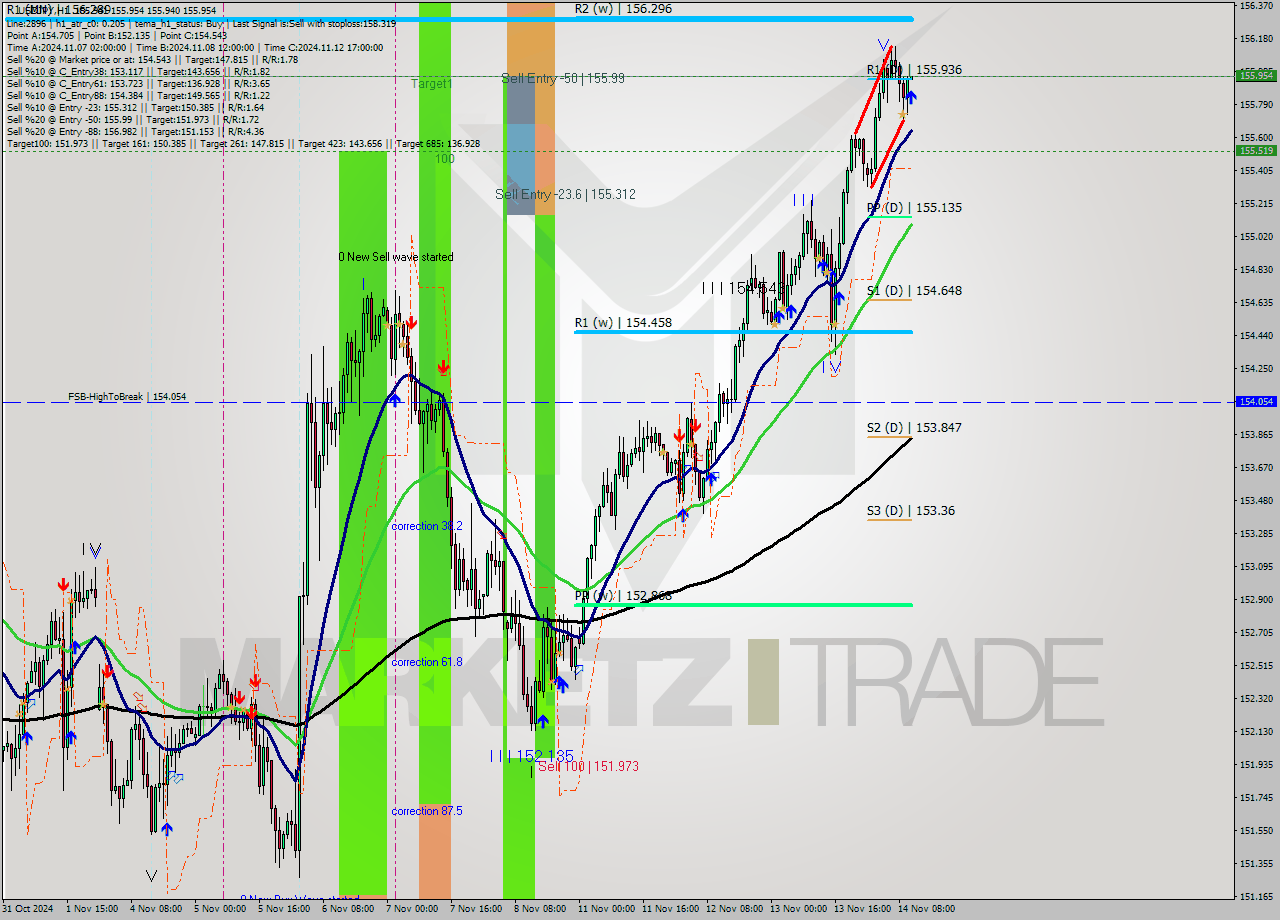Select the 156.180 price axis tick
1280x920 pixels.
pos(1256,39)
